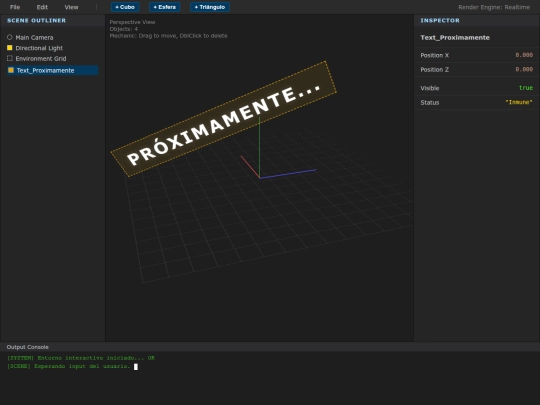Click the Inspector panel header

[x=477, y=20]
